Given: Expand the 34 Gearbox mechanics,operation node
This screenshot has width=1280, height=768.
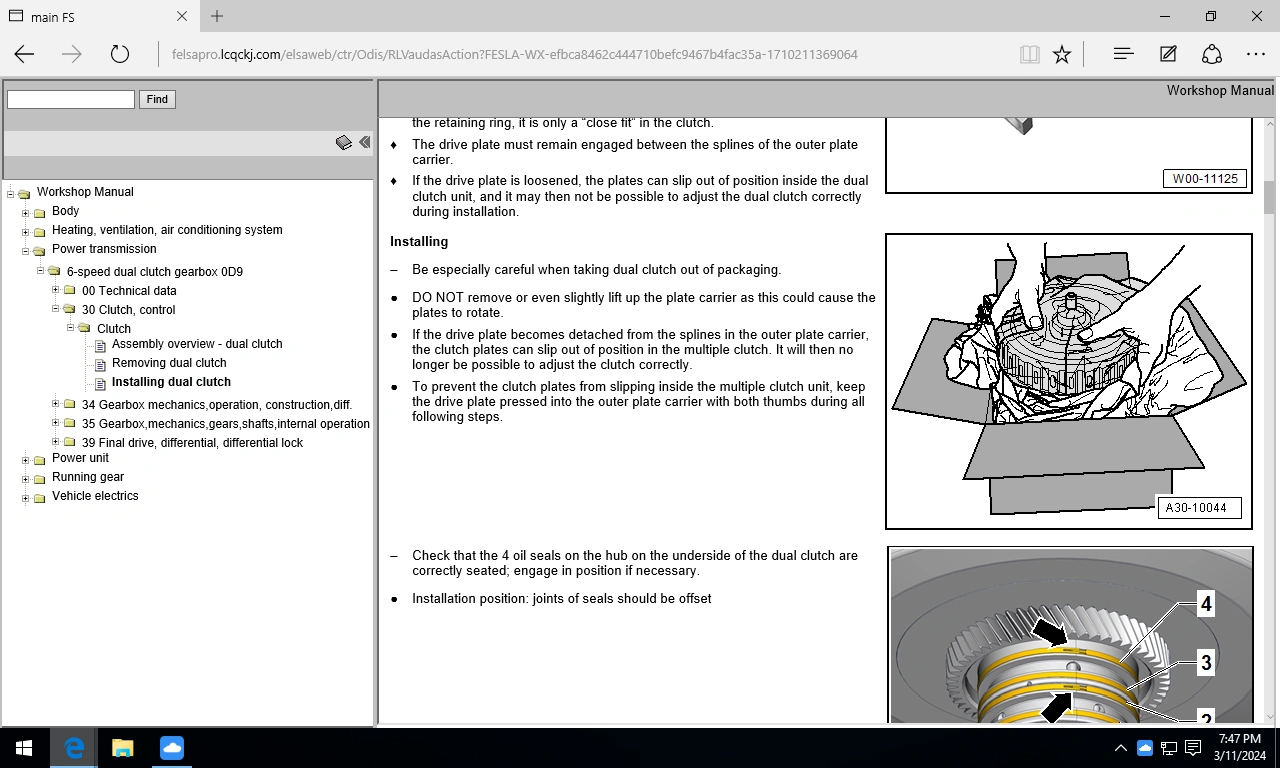Looking at the screenshot, I should (x=56, y=404).
